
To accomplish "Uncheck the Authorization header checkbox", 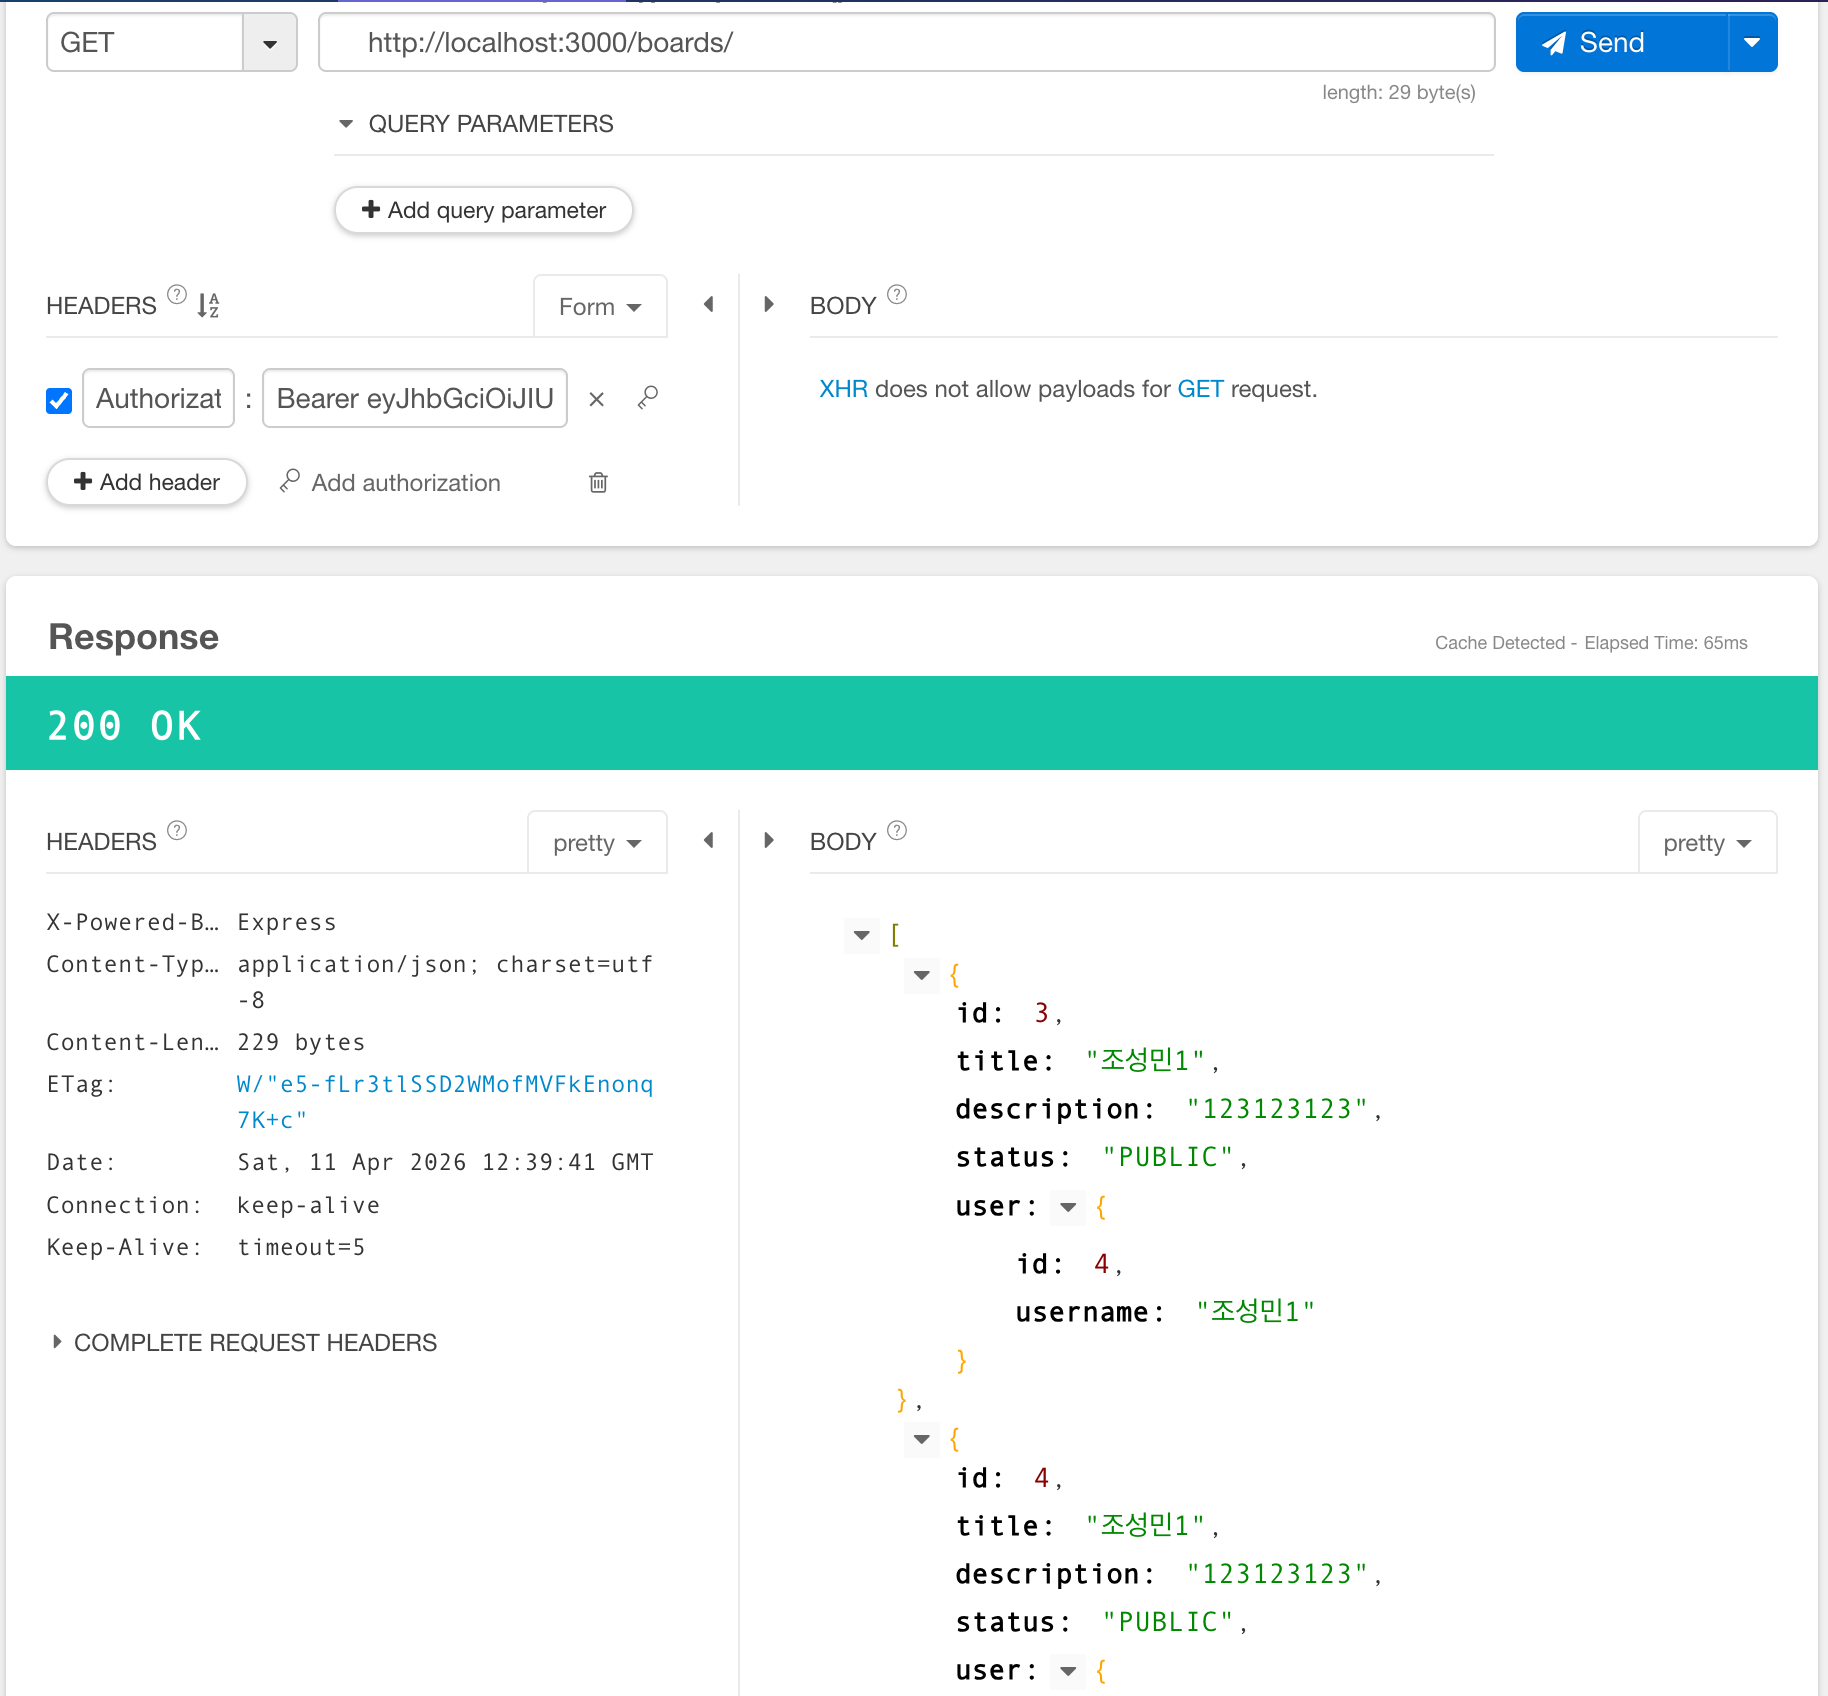I will (x=59, y=400).
